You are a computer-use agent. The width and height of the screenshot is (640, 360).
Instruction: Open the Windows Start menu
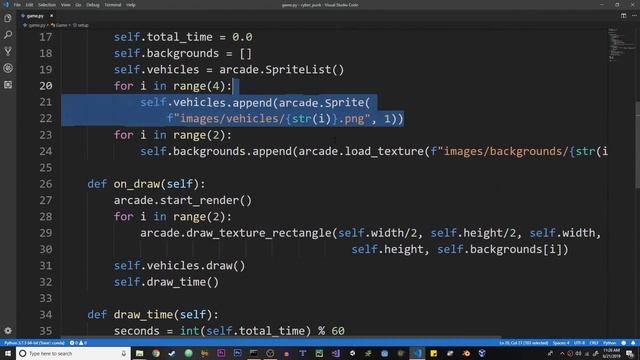(x=8, y=353)
